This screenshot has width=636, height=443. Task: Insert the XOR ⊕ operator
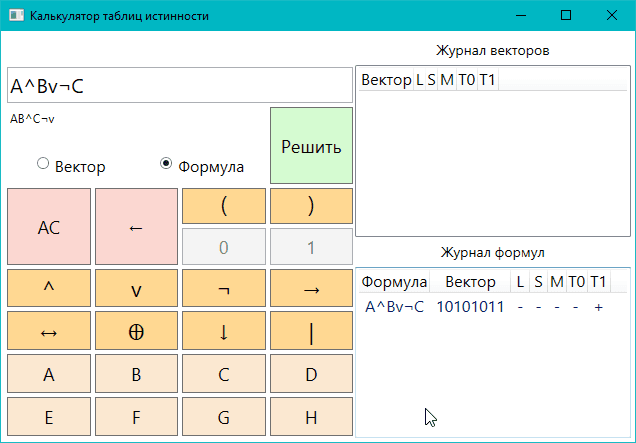(x=136, y=332)
